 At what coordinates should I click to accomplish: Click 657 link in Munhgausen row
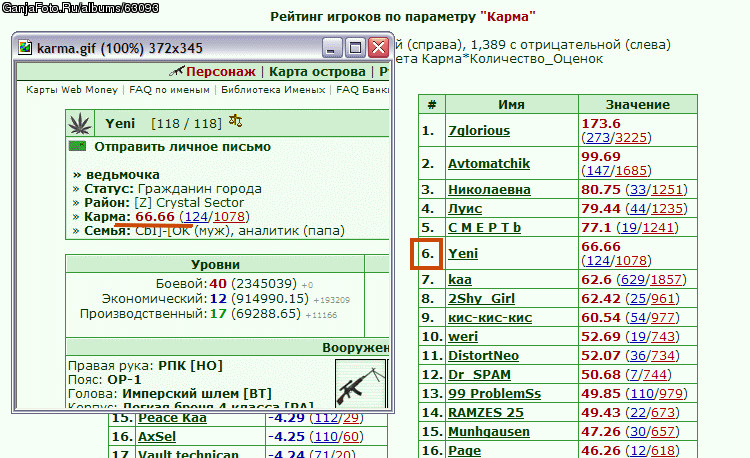(x=662, y=432)
